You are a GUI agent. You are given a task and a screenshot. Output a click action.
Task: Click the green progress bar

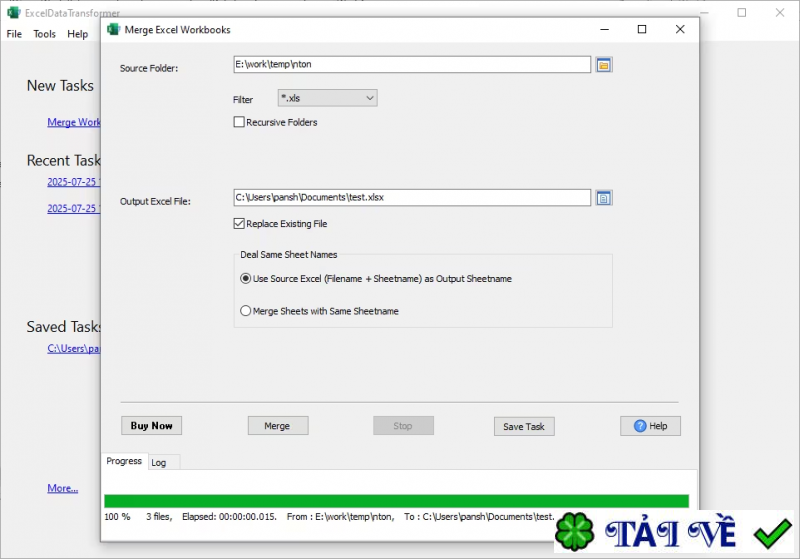[x=396, y=501]
